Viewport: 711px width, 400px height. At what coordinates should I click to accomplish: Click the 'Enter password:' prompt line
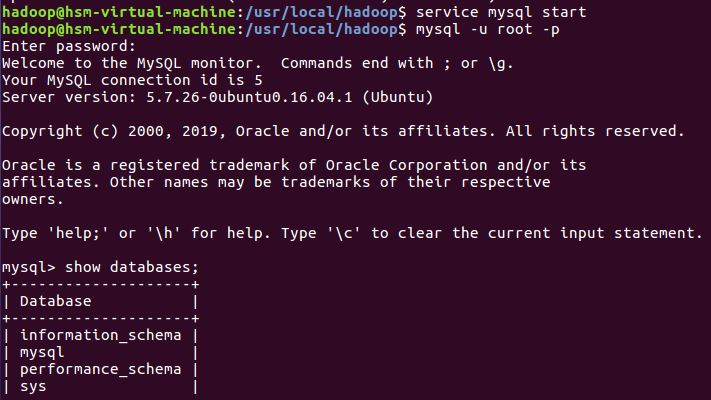pyautogui.click(x=69, y=46)
